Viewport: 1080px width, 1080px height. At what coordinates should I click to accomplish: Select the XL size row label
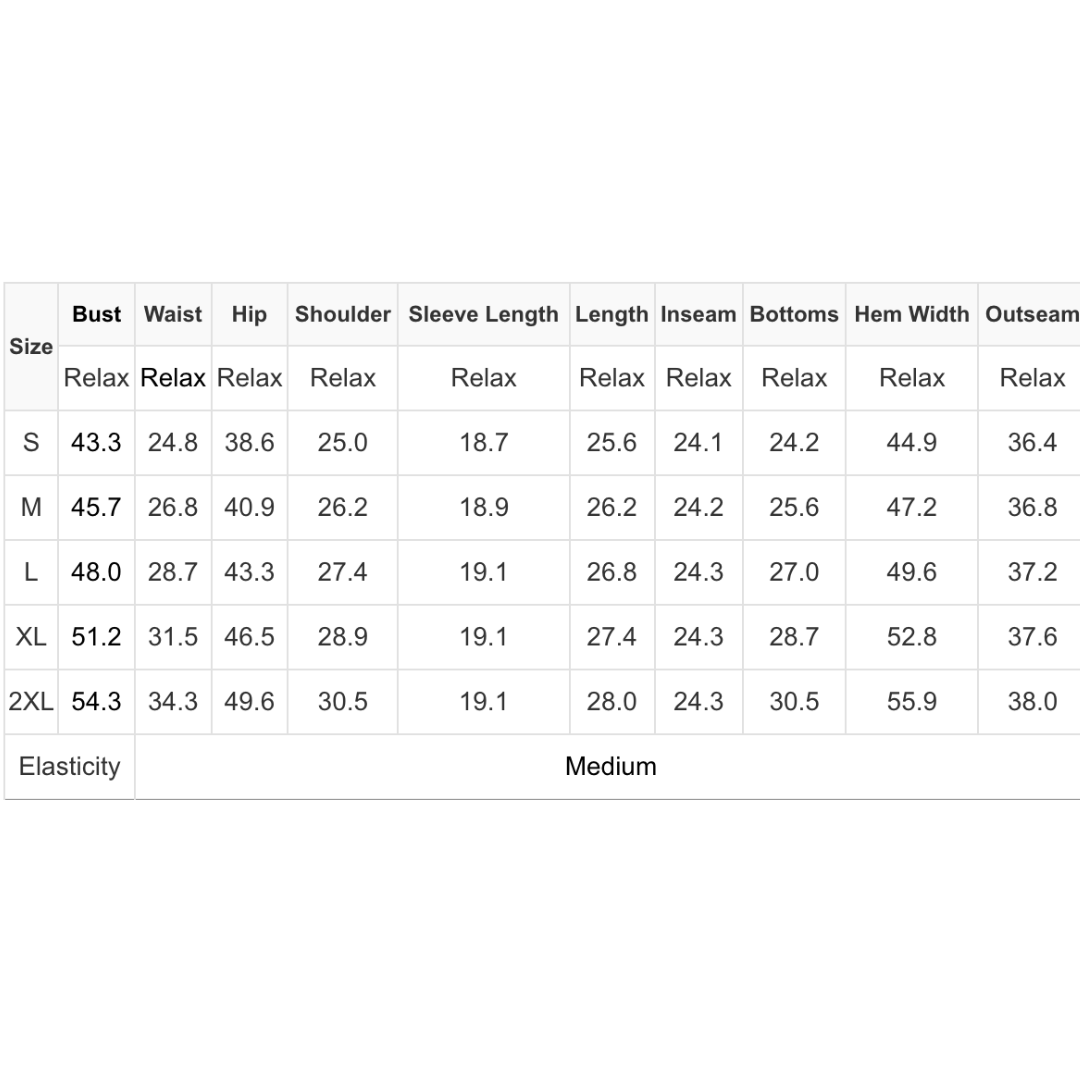click(31, 637)
